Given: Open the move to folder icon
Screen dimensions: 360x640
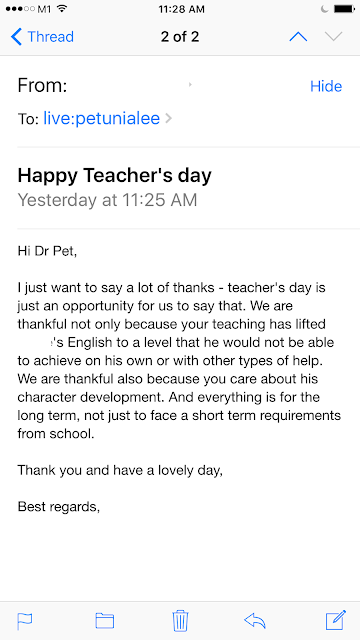Looking at the screenshot, I should pyautogui.click(x=104, y=621).
